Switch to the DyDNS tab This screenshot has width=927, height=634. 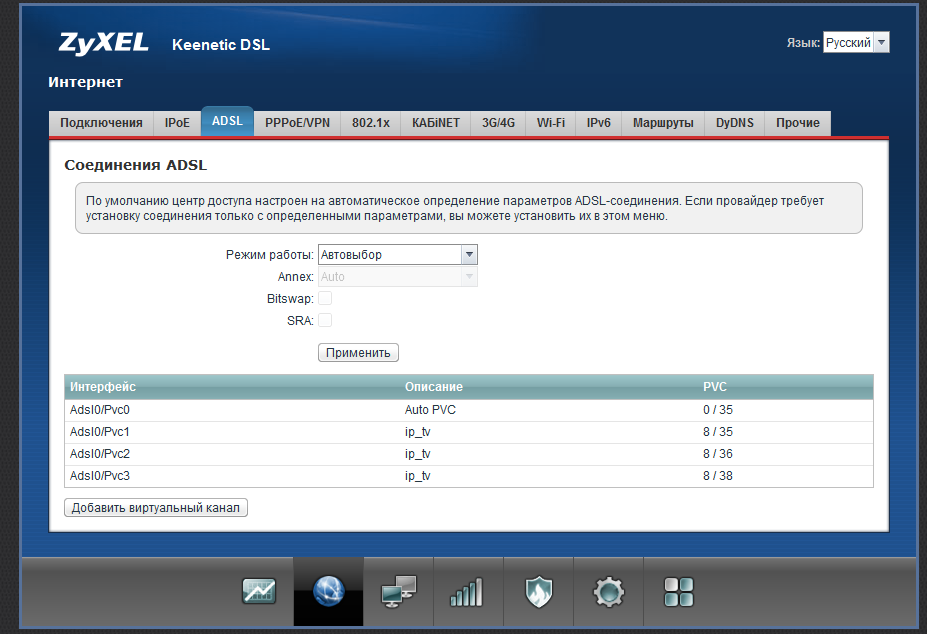pos(734,123)
